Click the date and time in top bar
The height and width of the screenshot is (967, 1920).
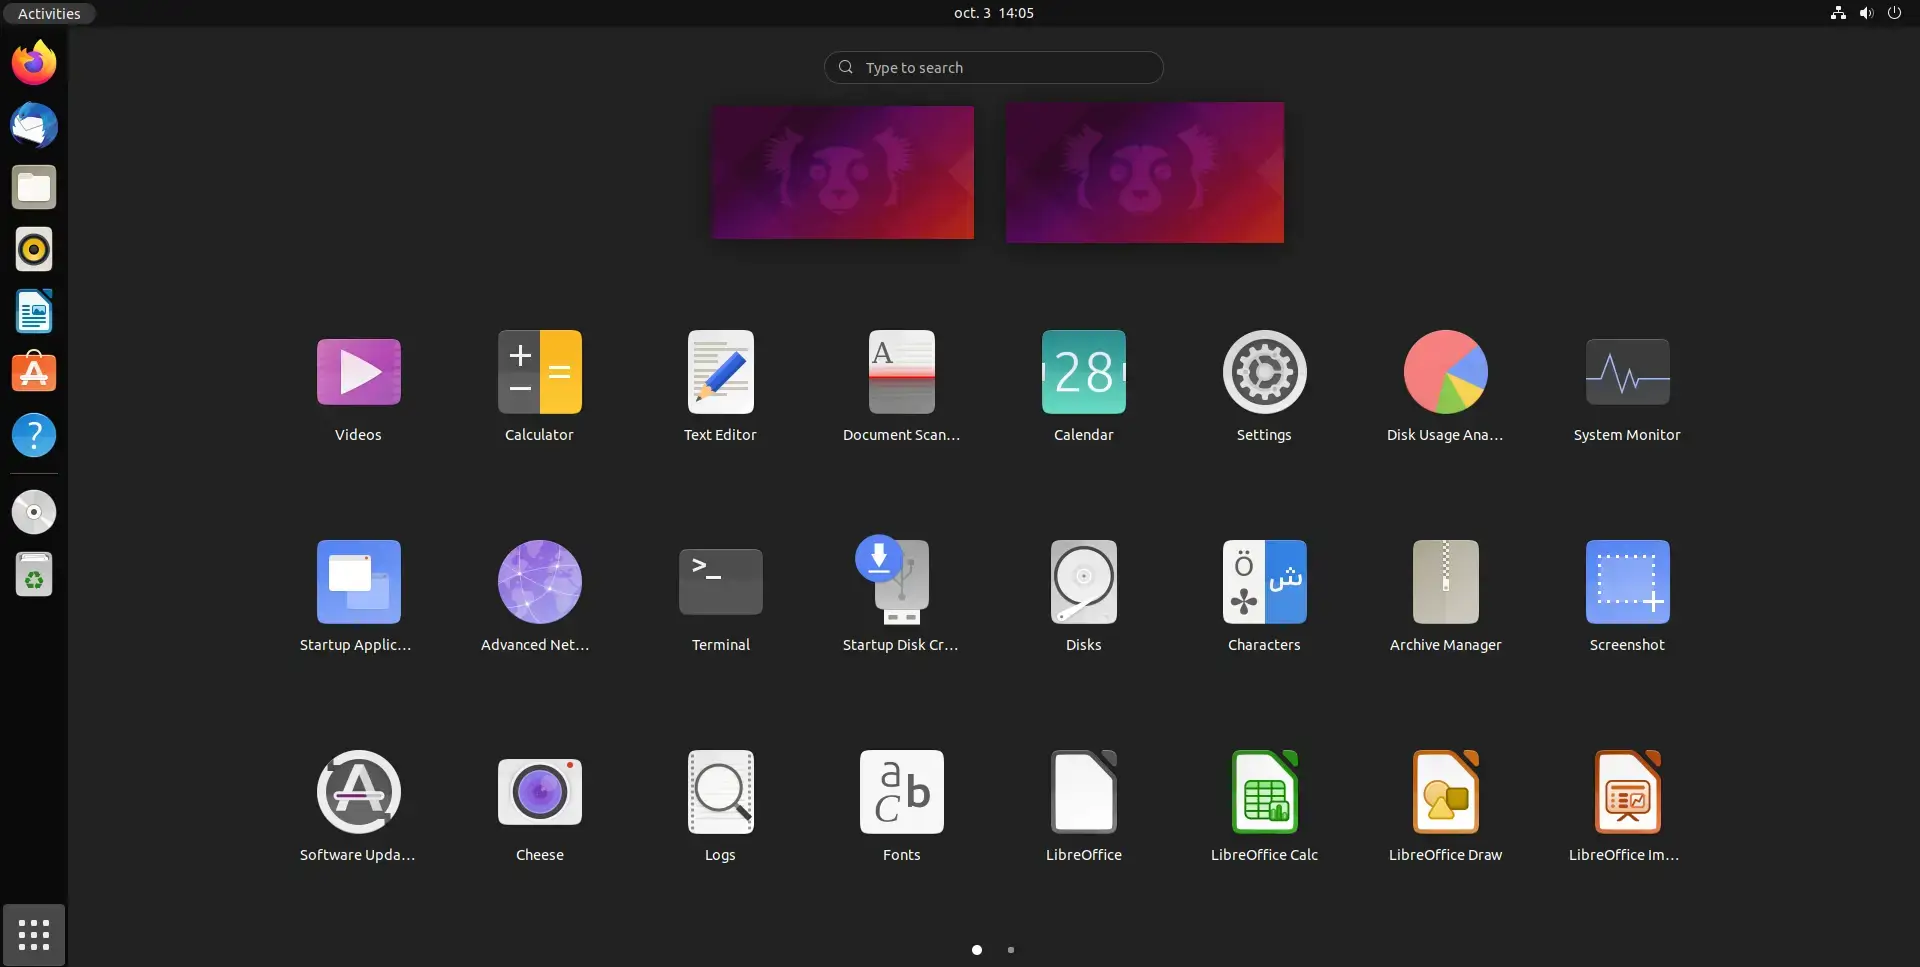993,13
